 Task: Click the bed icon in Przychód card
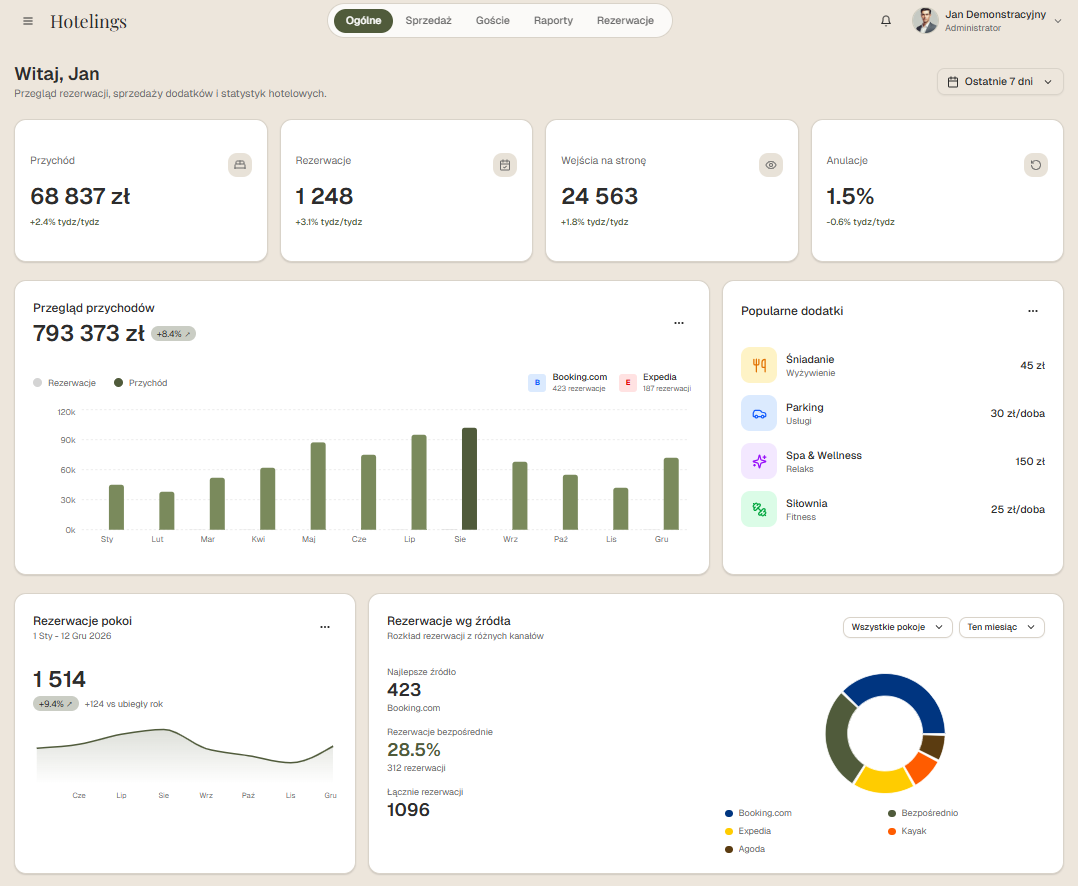pos(239,165)
